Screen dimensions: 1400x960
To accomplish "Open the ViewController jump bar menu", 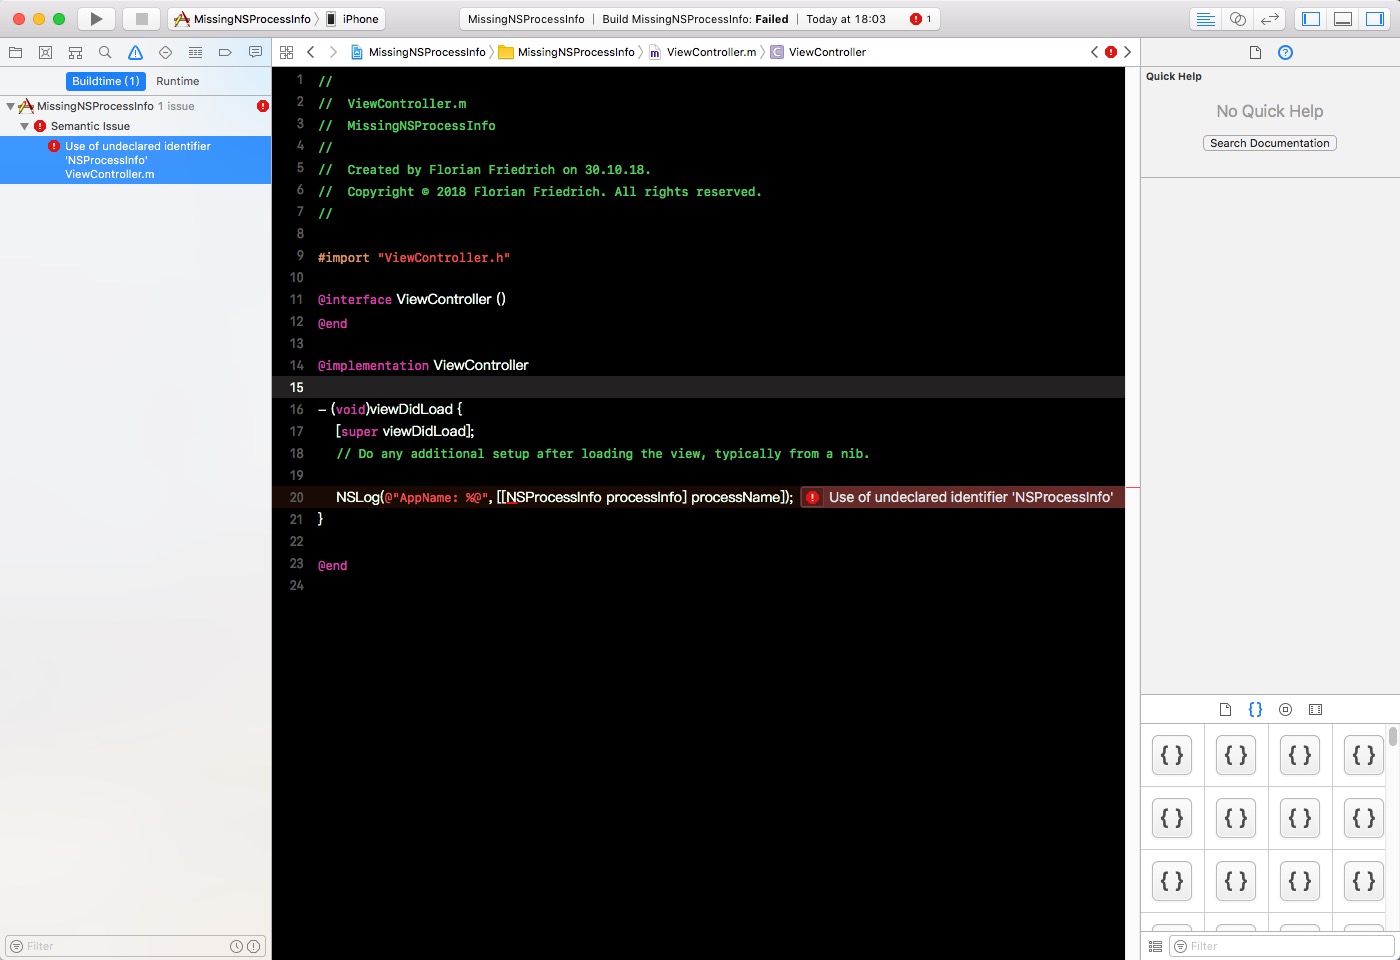I will click(x=826, y=51).
